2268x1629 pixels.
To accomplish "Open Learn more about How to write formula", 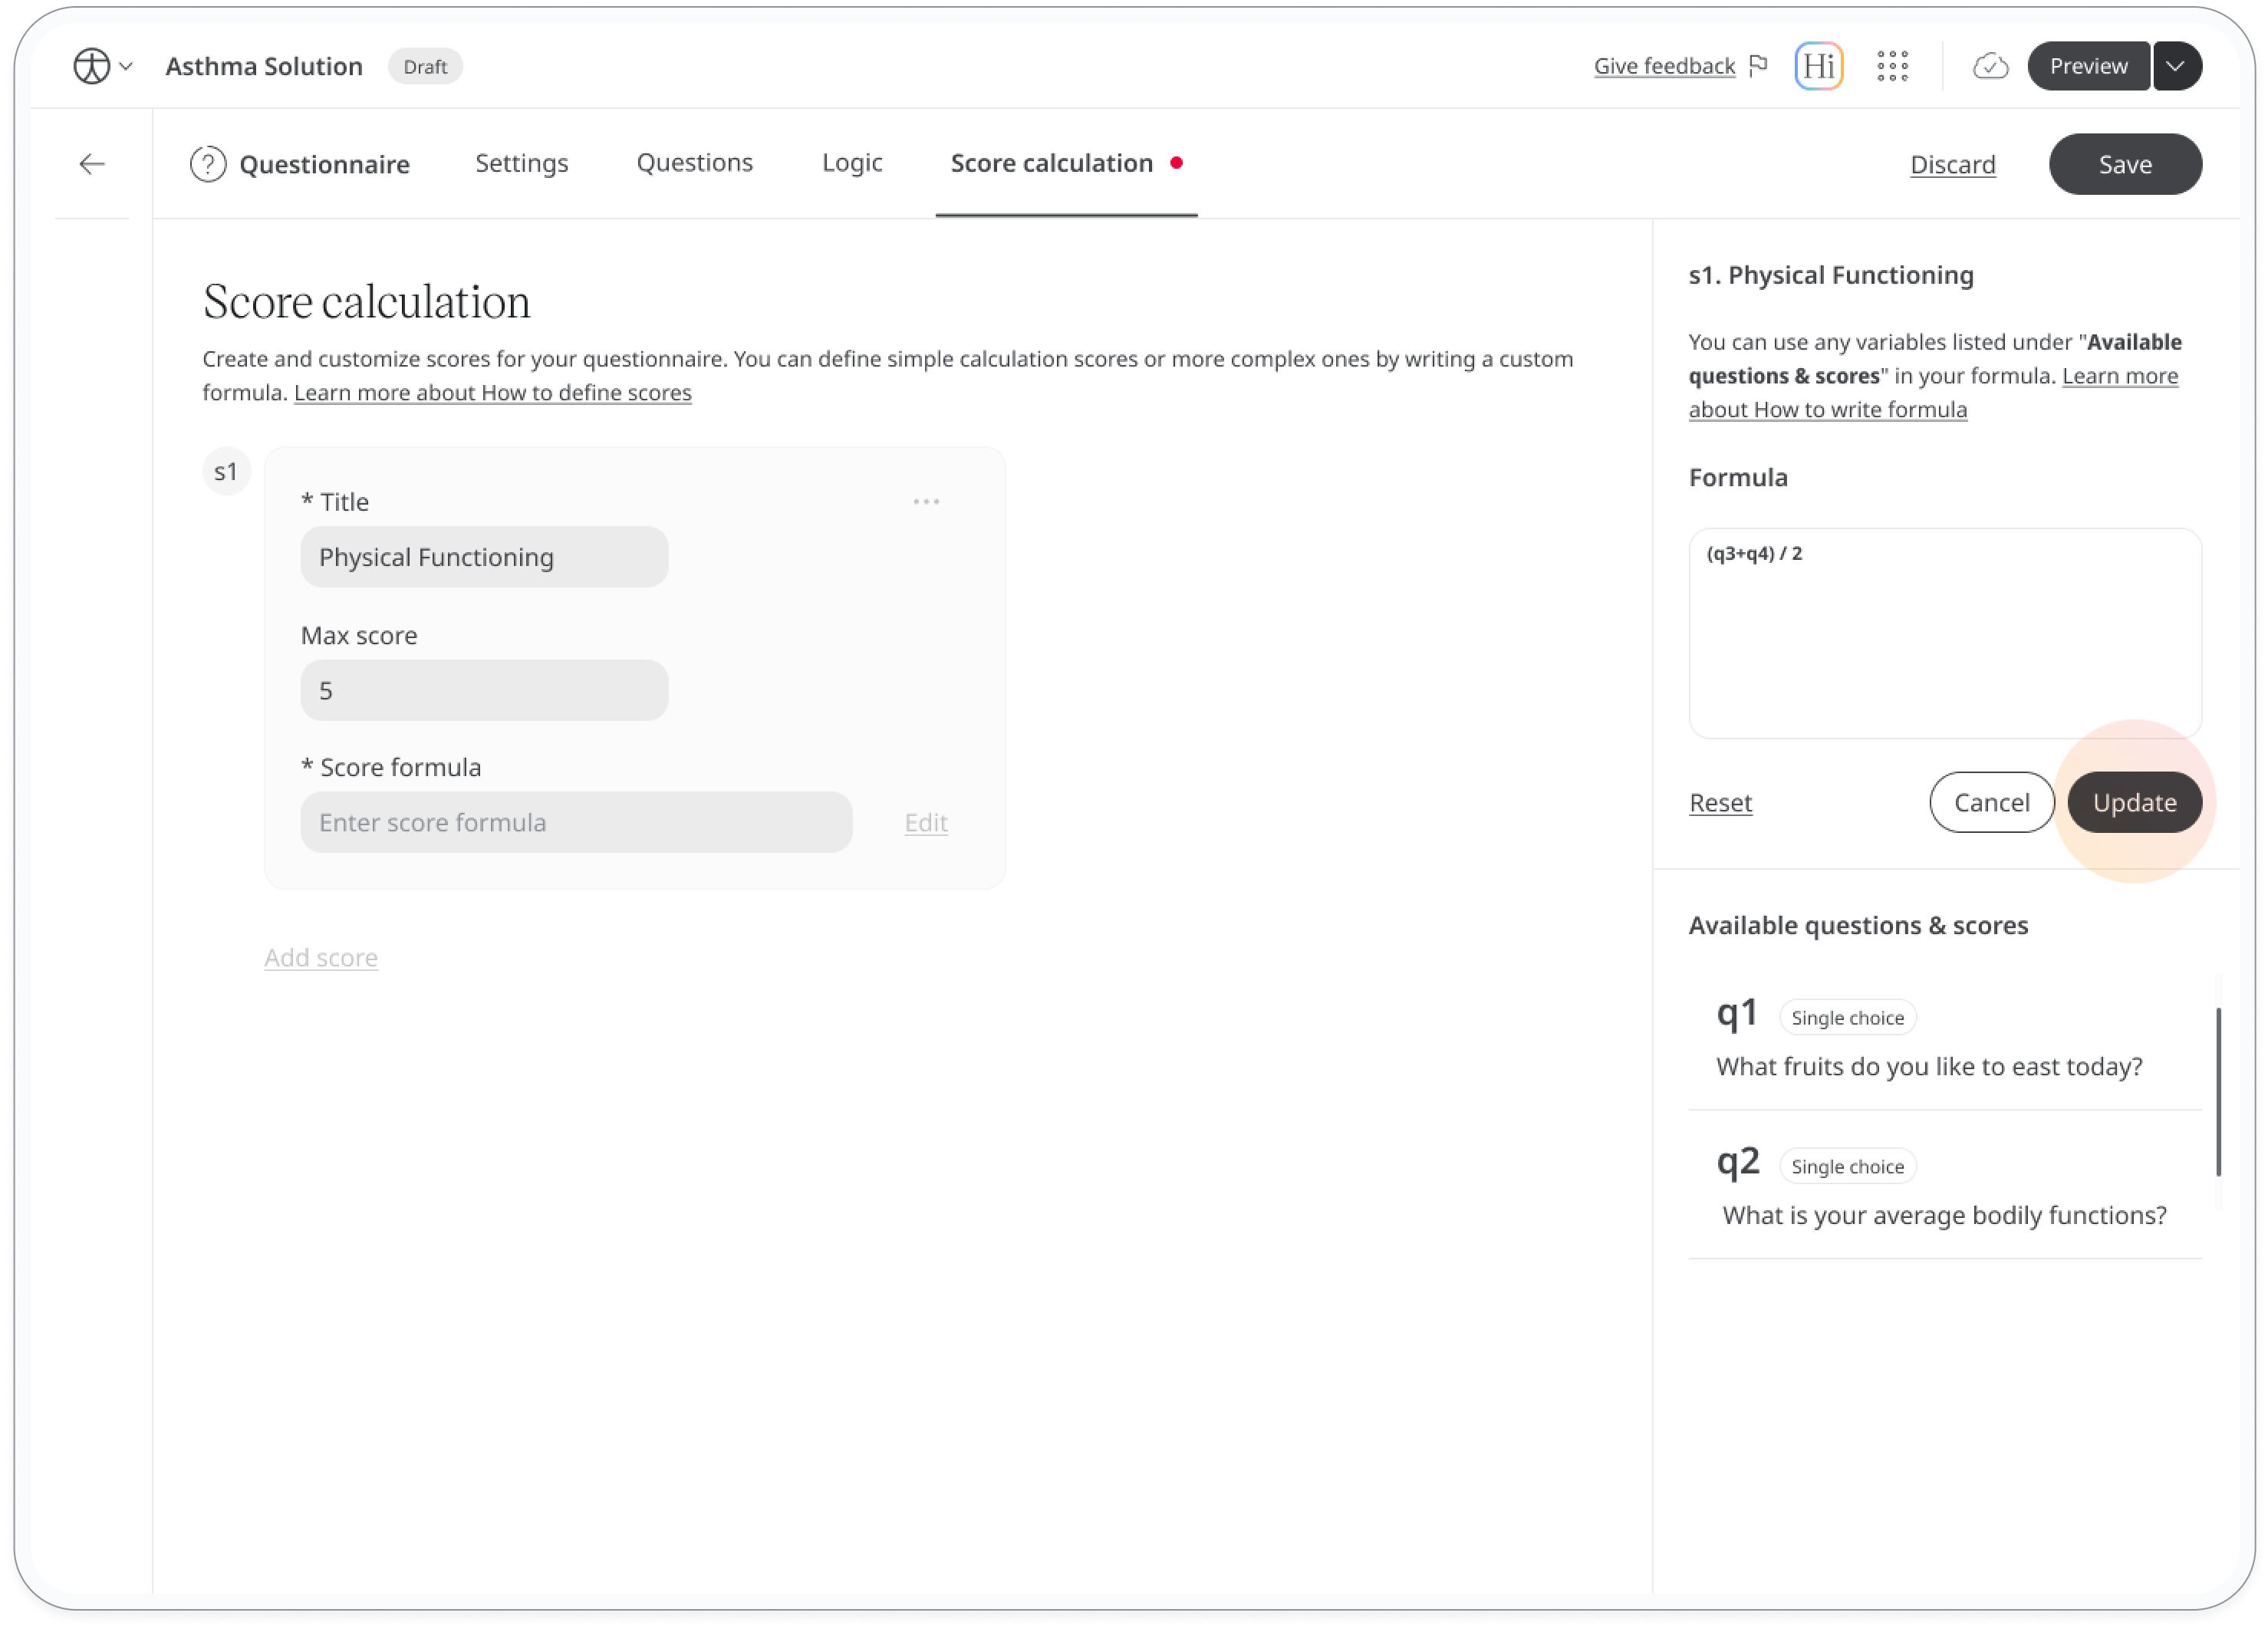I will point(1933,392).
